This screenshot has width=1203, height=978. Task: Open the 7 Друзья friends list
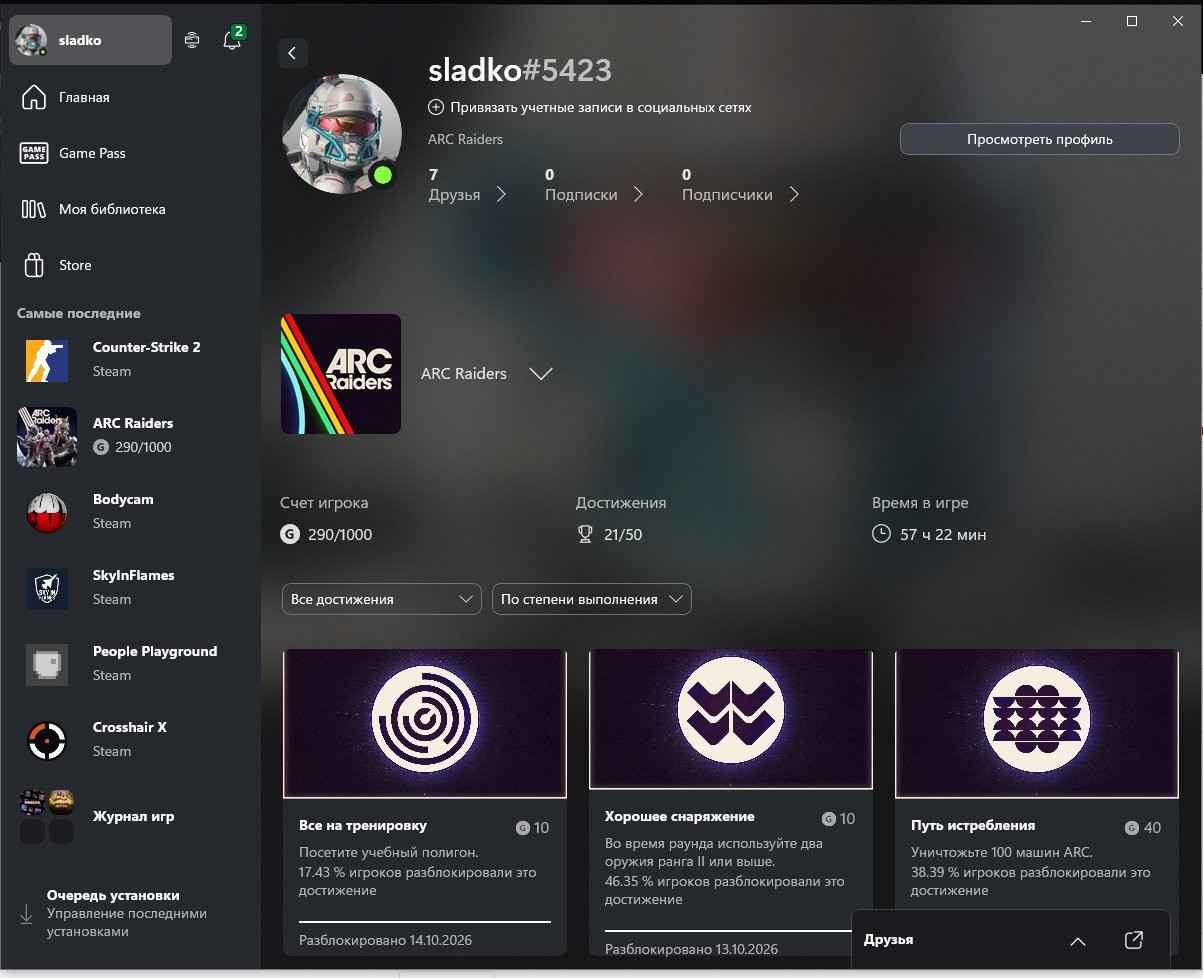coord(468,185)
